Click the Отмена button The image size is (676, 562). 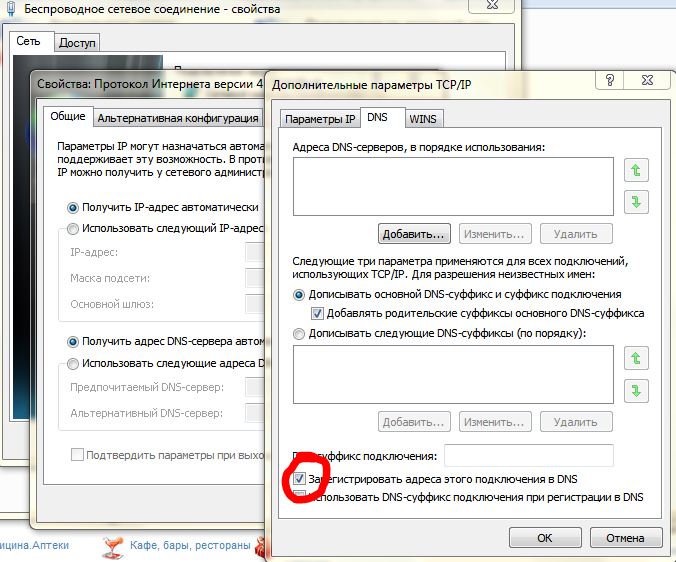point(625,538)
